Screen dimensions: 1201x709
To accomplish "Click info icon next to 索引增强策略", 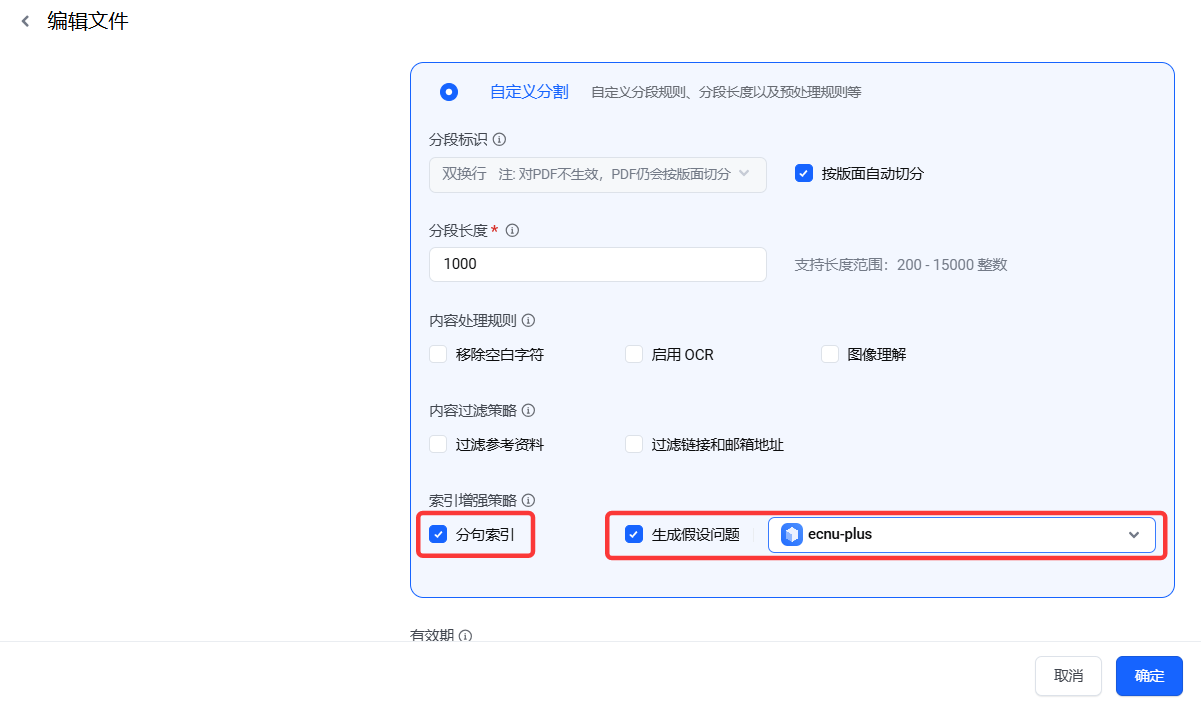I will [528, 500].
